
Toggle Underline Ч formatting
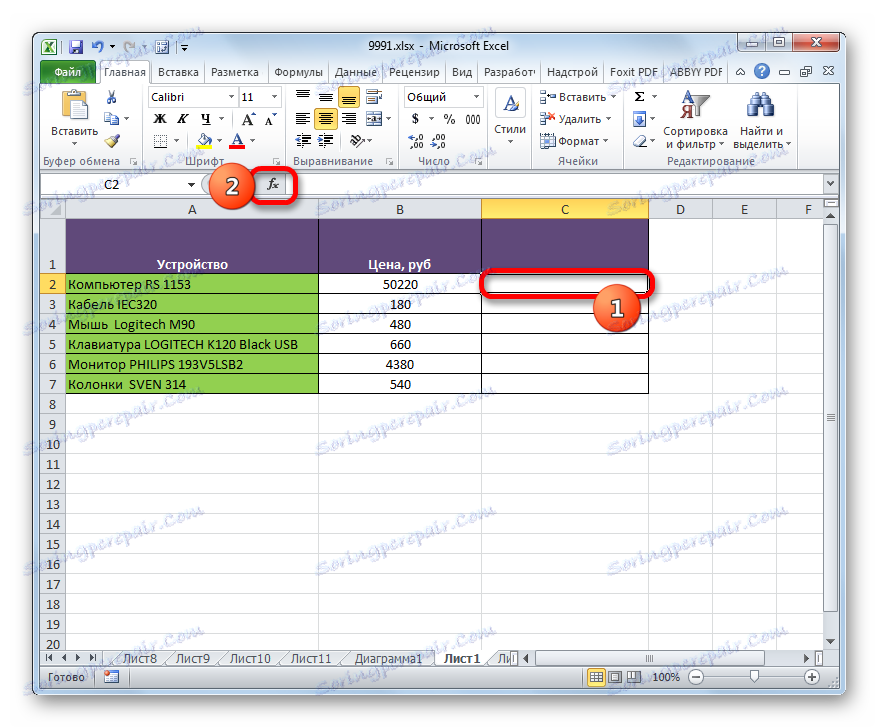(206, 119)
